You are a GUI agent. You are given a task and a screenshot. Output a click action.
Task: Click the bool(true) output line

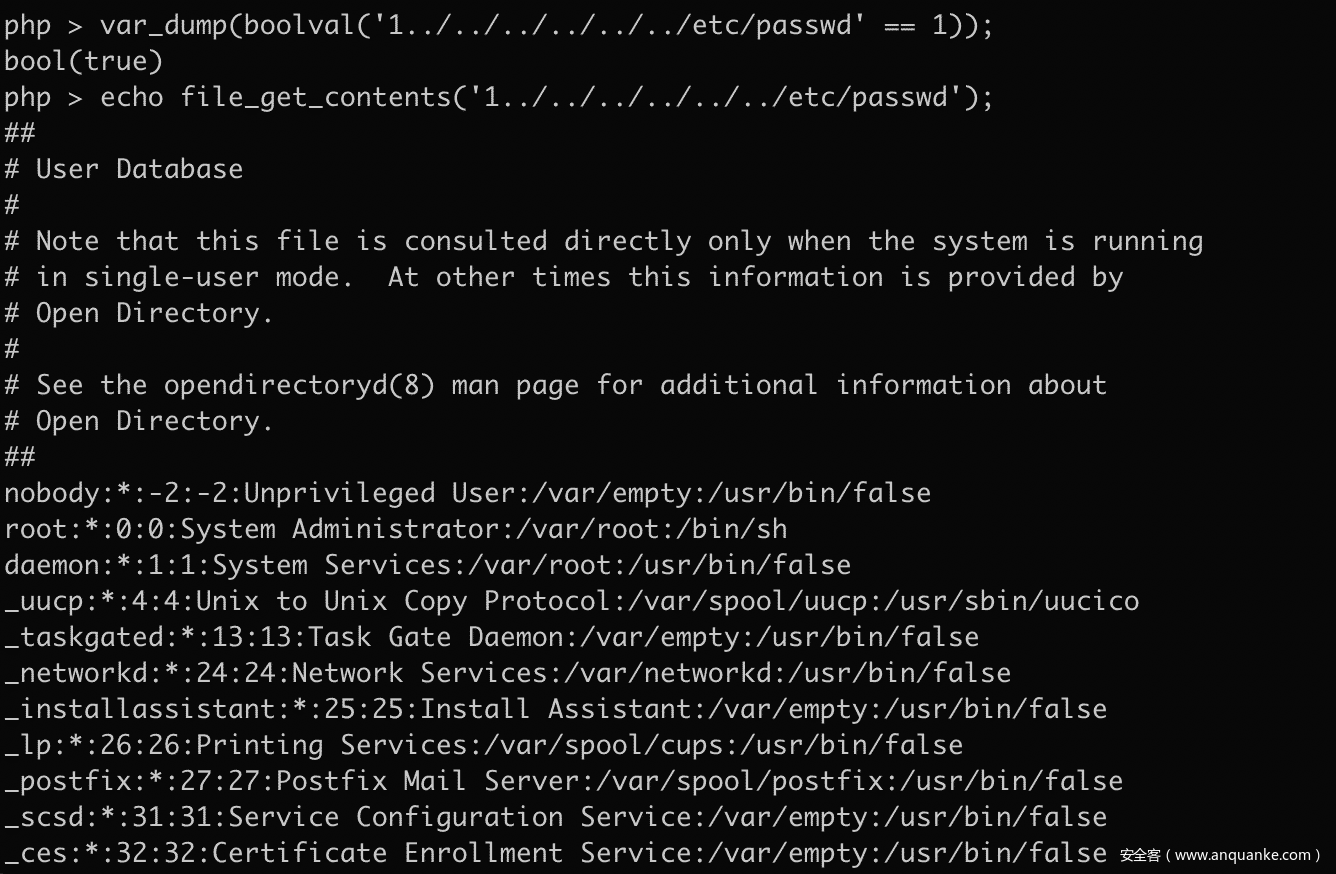click(x=83, y=61)
